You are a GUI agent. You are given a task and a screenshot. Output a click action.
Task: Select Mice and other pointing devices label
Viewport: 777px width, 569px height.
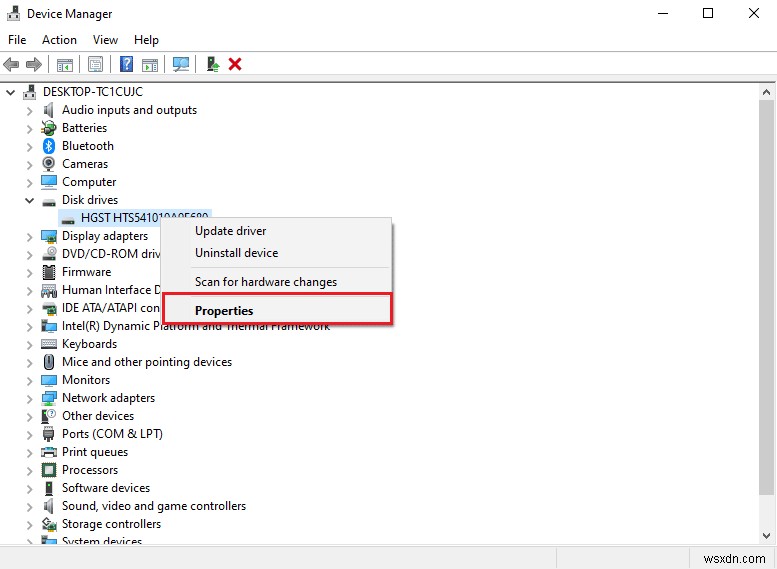pyautogui.click(x=147, y=362)
